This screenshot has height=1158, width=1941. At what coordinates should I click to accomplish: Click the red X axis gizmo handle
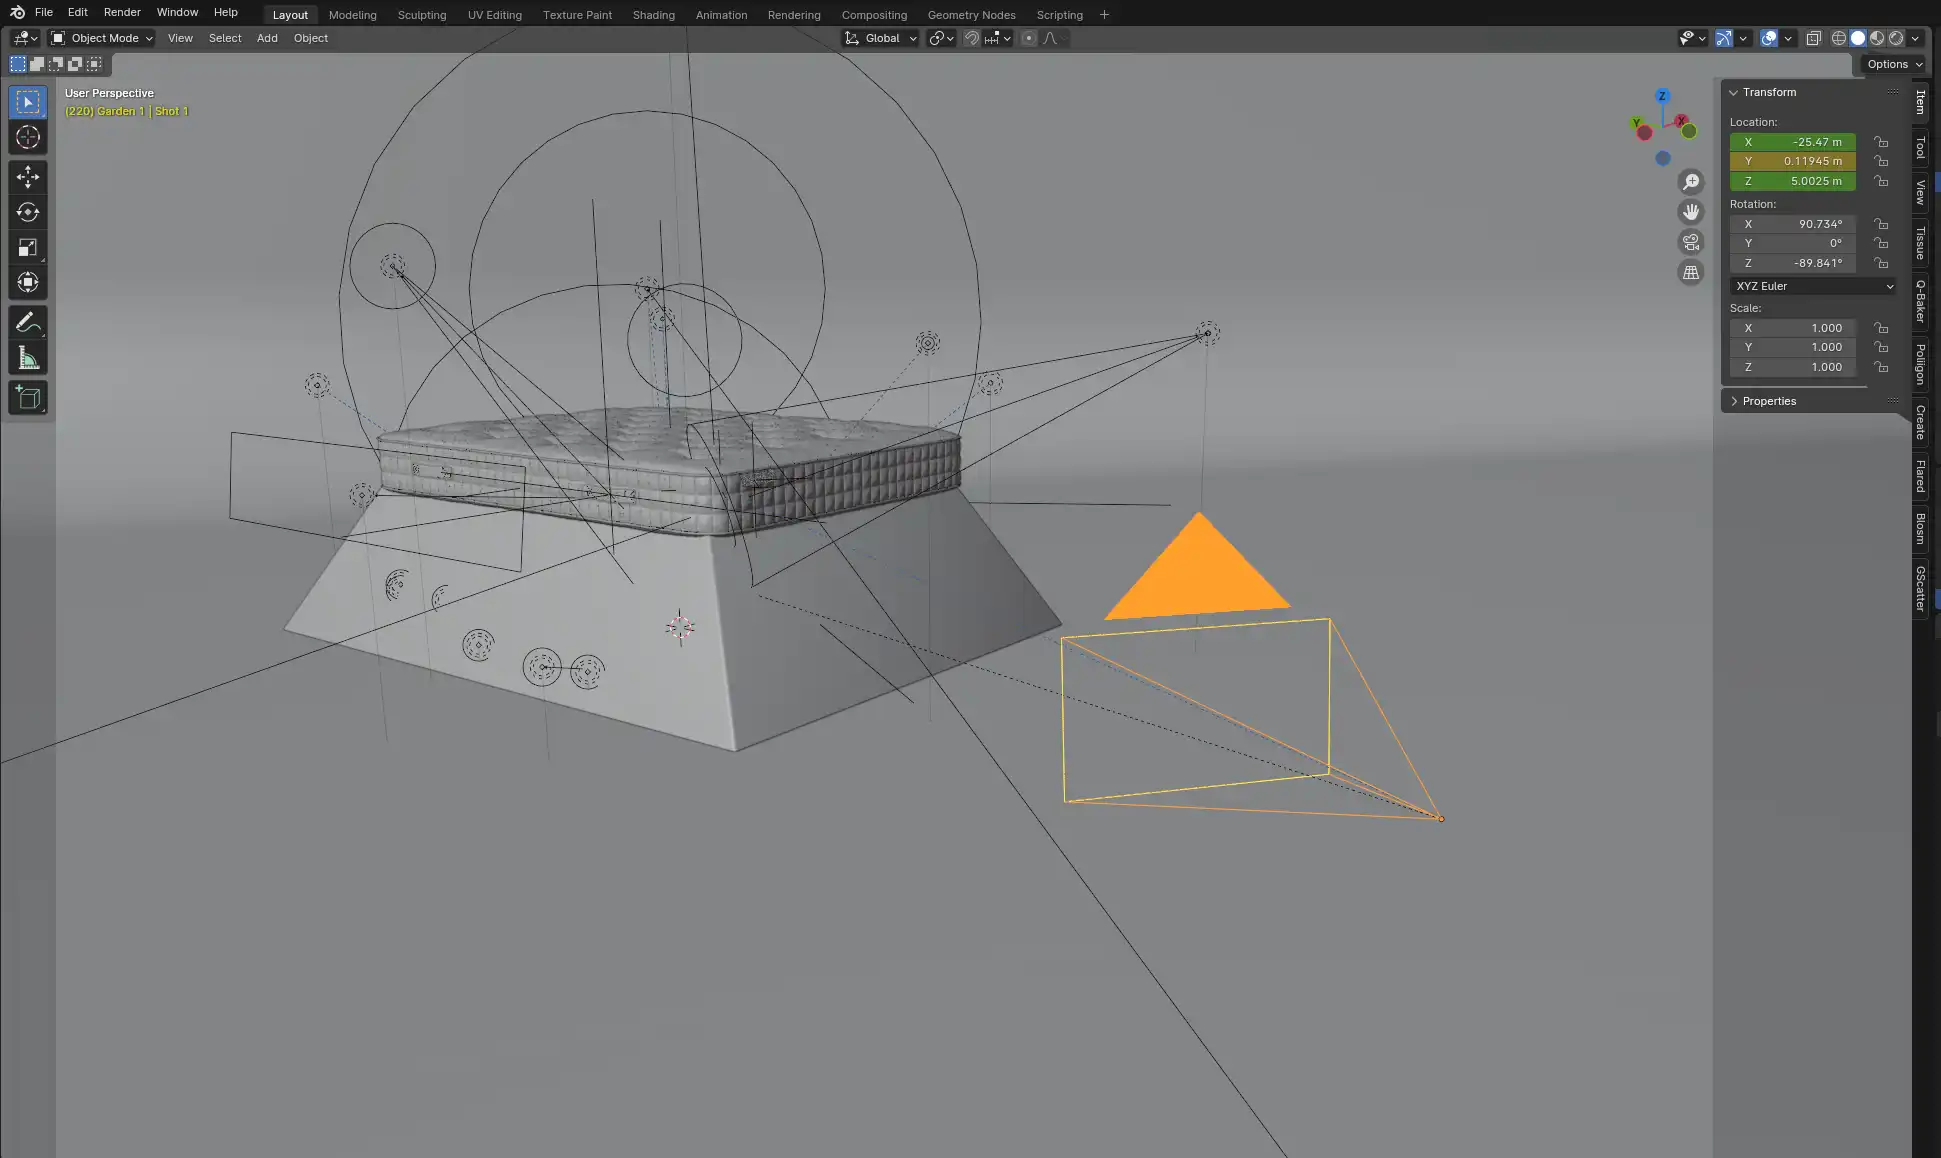click(1682, 120)
